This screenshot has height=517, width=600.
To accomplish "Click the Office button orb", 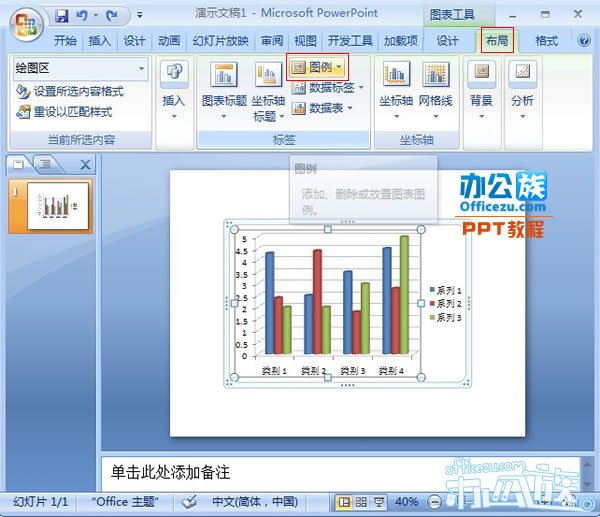I will [26, 24].
